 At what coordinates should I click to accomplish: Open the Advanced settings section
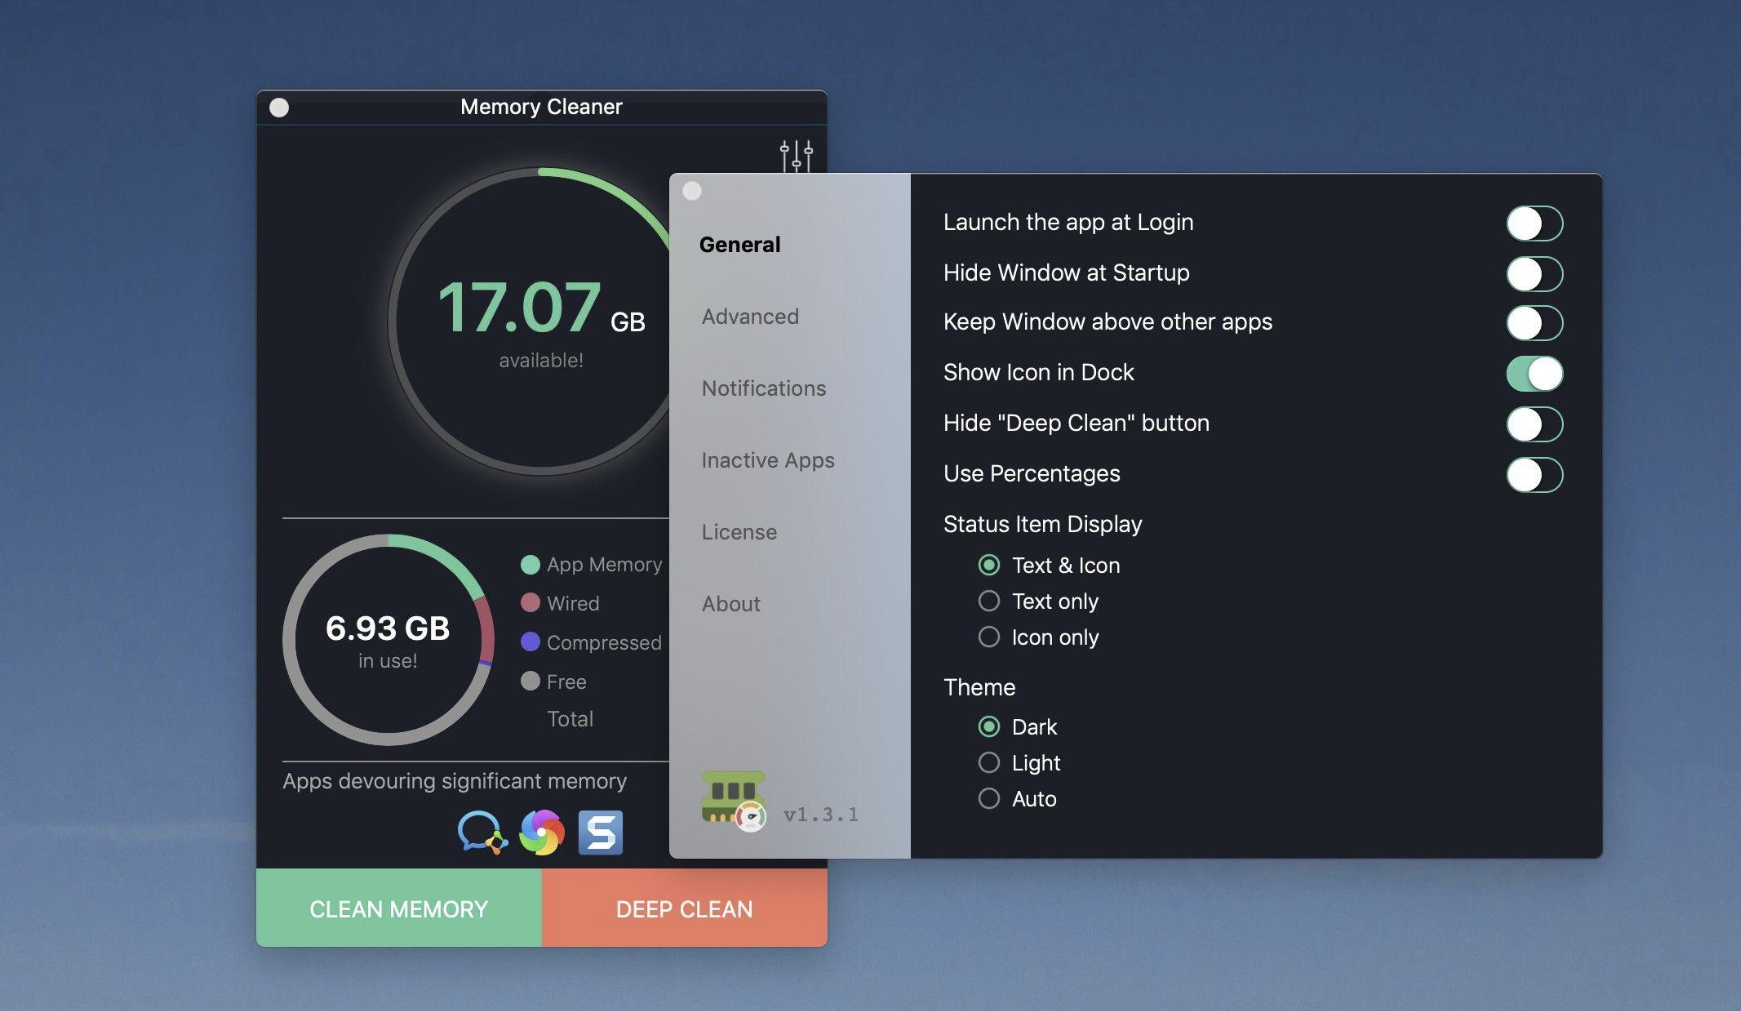pyautogui.click(x=750, y=316)
